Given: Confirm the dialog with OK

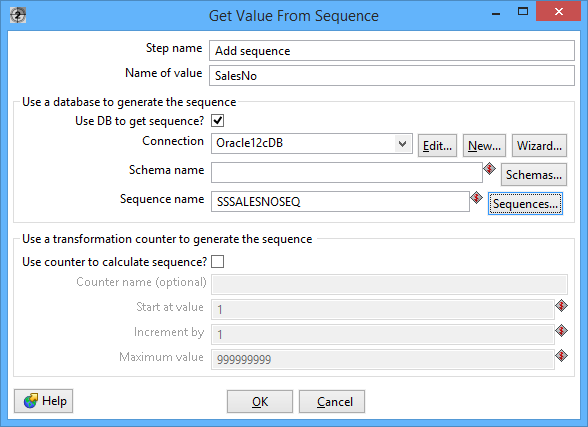Looking at the screenshot, I should [260, 402].
